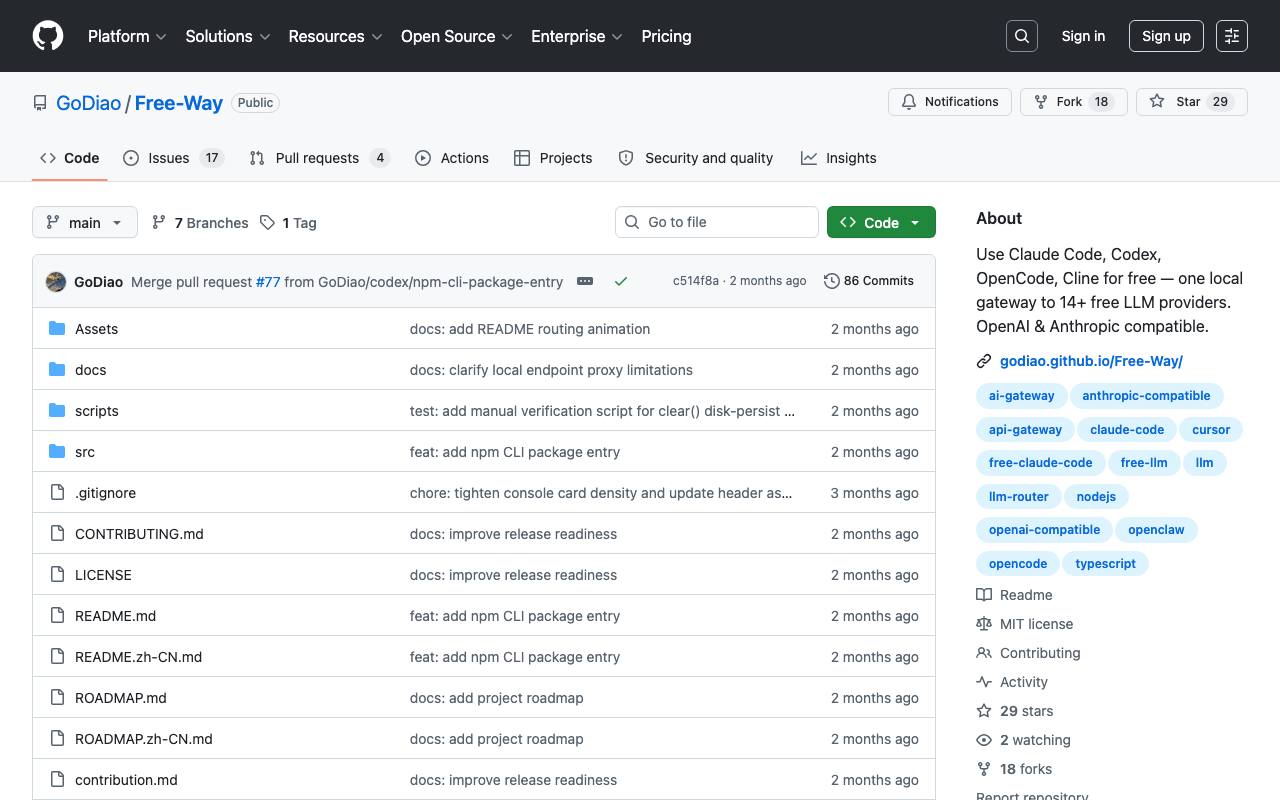Screen dimensions: 1280x800
Task: Click the nodejs topic tag
Action: (1096, 497)
